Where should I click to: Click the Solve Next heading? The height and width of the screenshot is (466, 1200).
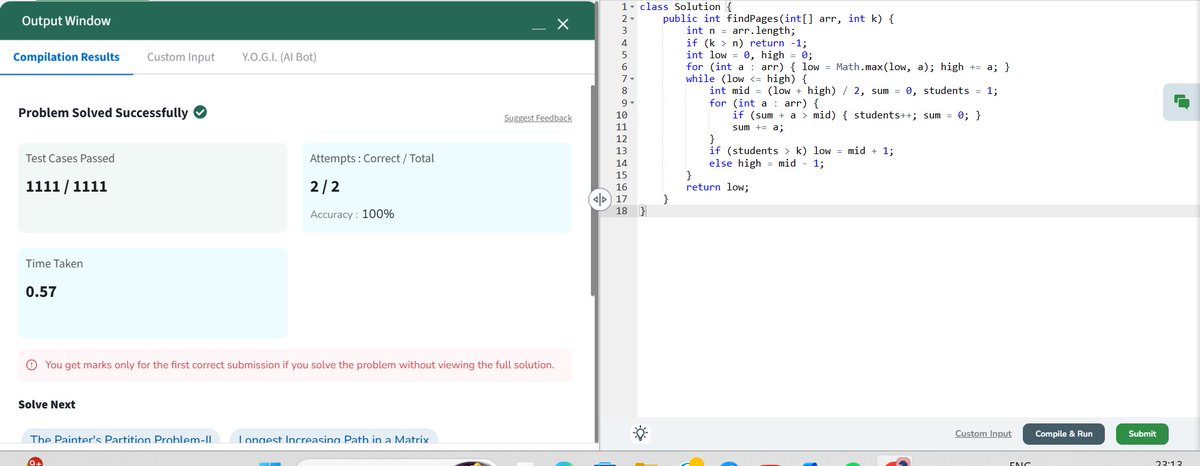coord(46,404)
